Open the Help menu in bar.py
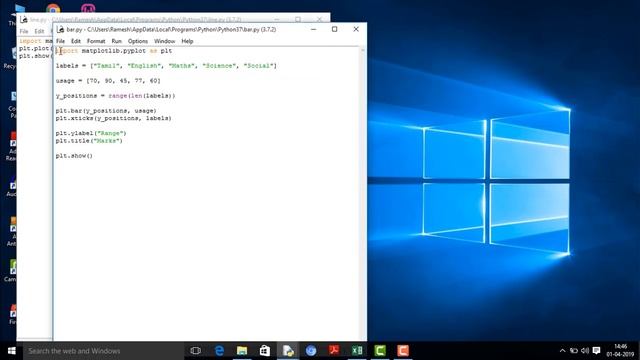The height and width of the screenshot is (360, 640). click(x=187, y=41)
